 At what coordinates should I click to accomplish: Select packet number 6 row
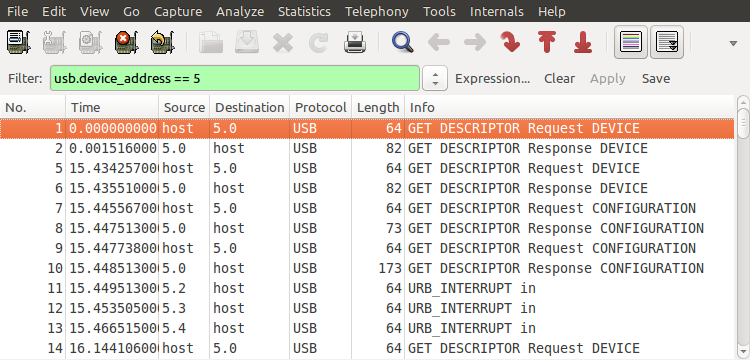(x=367, y=188)
